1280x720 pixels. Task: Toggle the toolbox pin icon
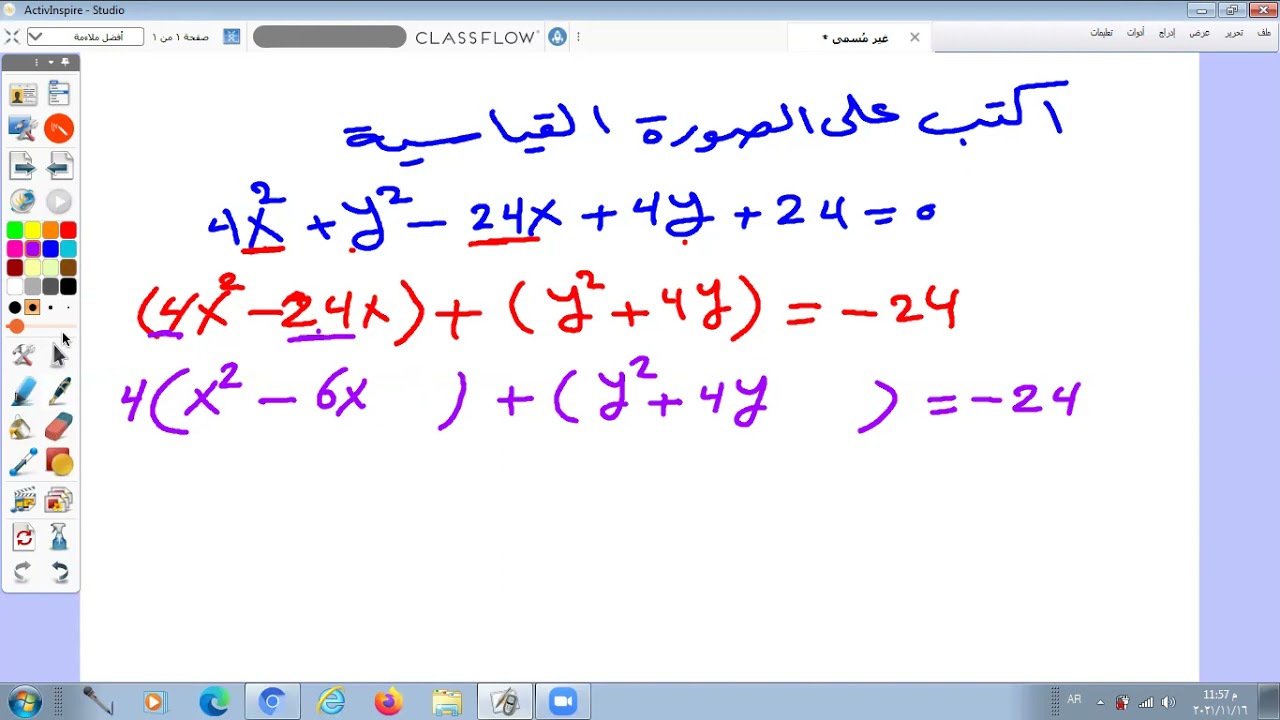(66, 62)
